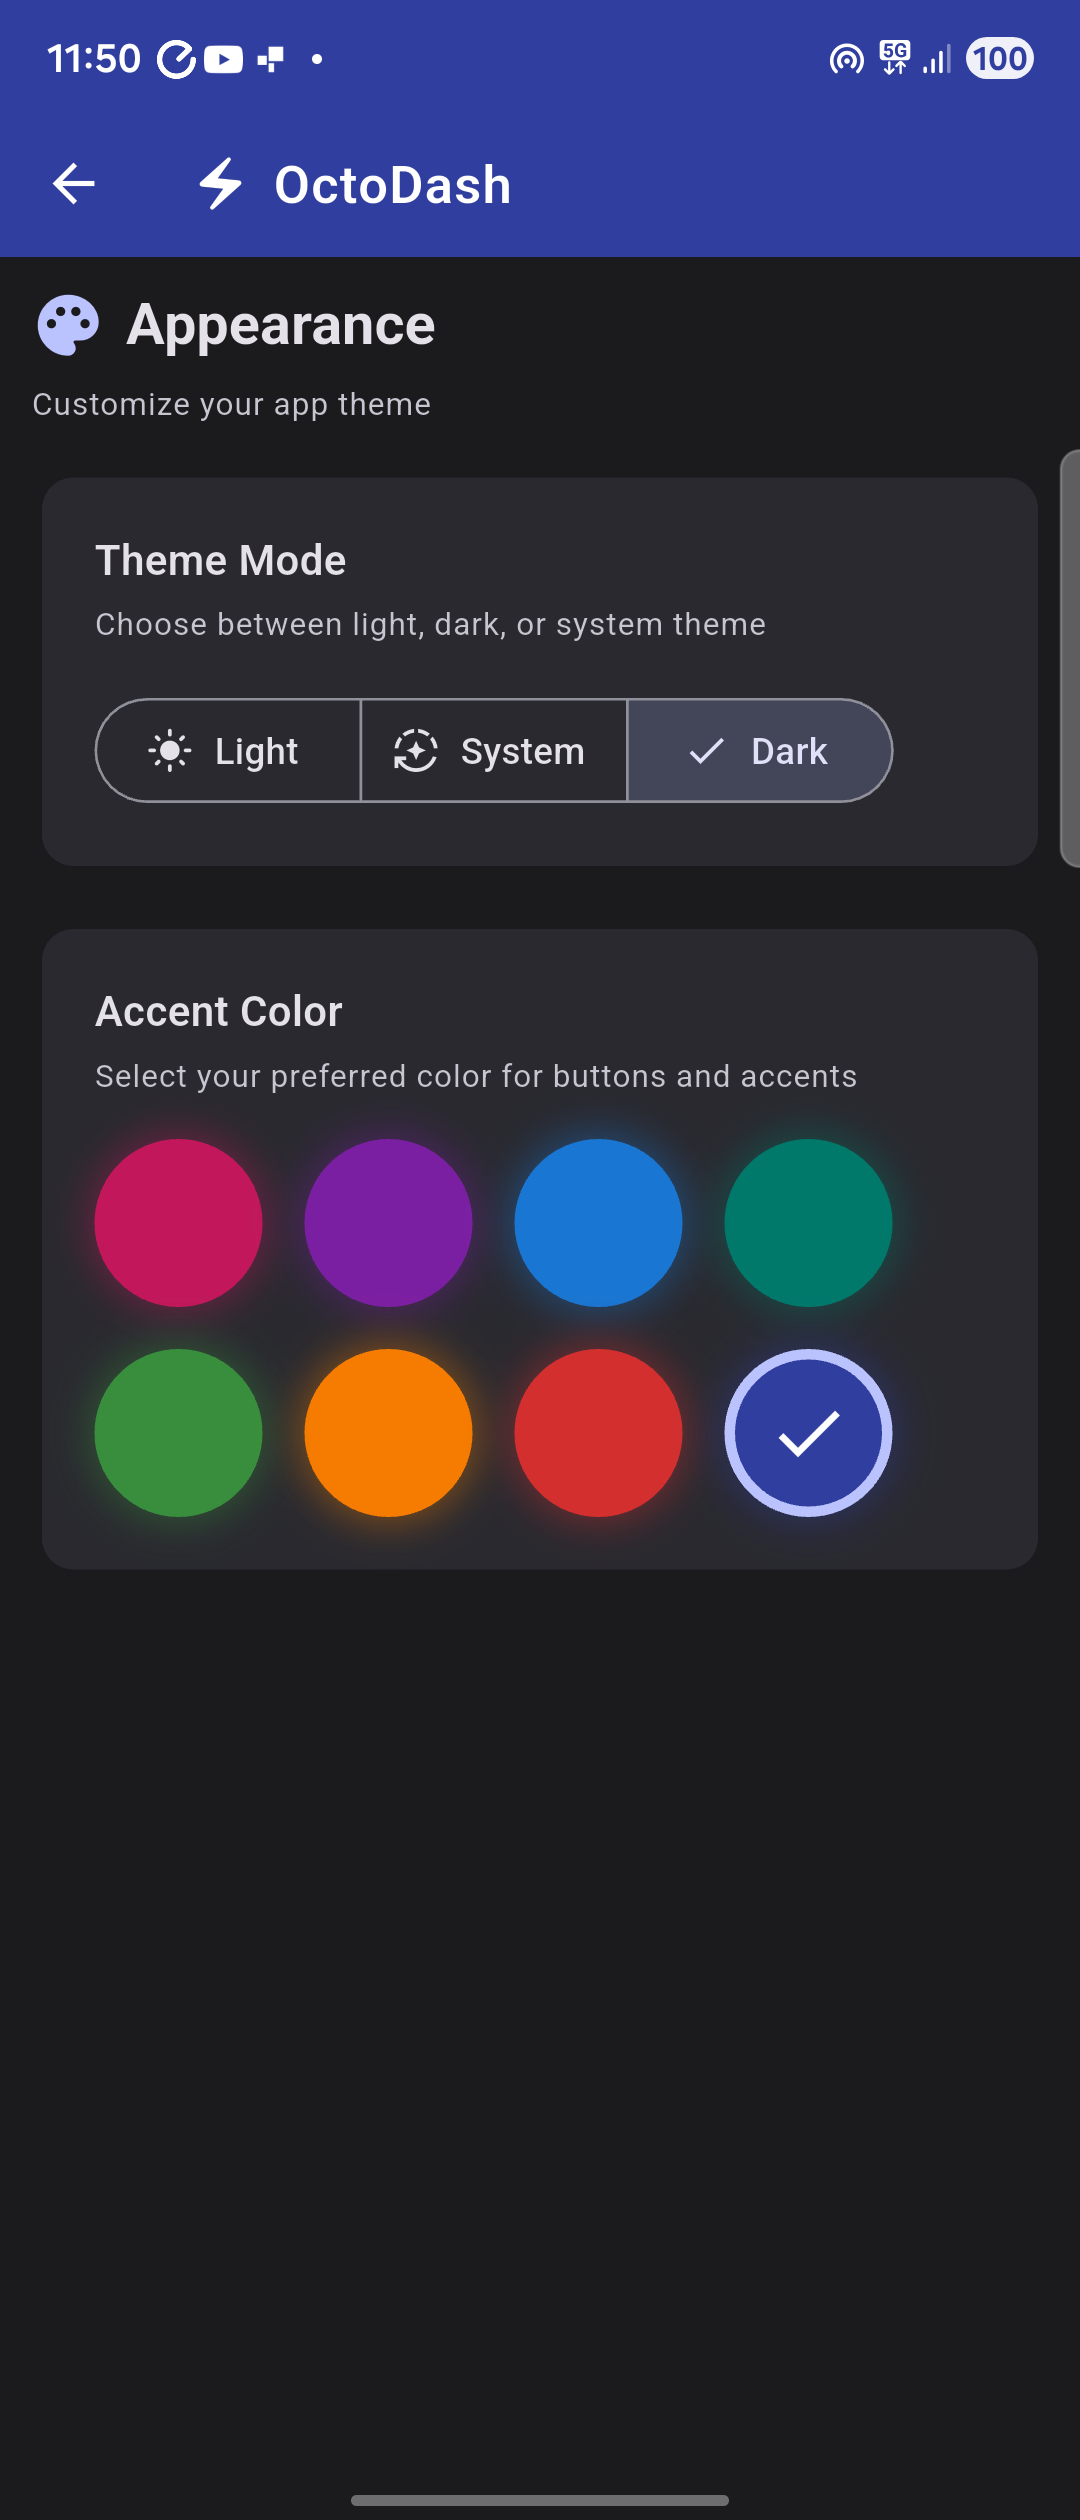The image size is (1080, 2520).
Task: Use the red accent color
Action: click(598, 1433)
